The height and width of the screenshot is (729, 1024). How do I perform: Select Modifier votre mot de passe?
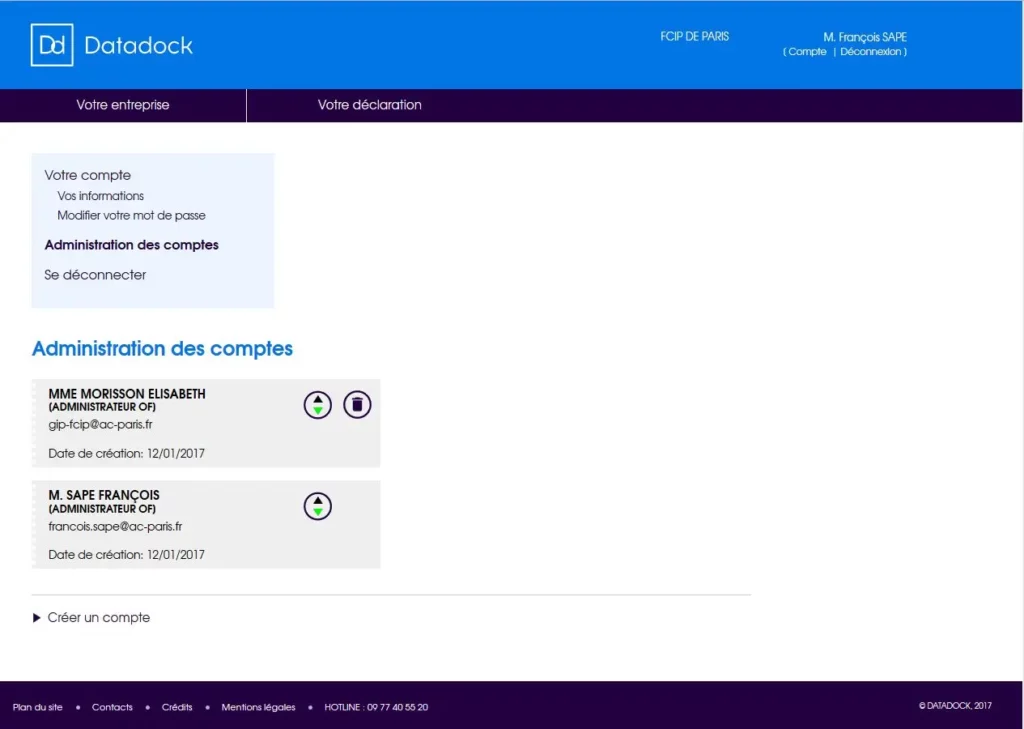pyautogui.click(x=131, y=216)
